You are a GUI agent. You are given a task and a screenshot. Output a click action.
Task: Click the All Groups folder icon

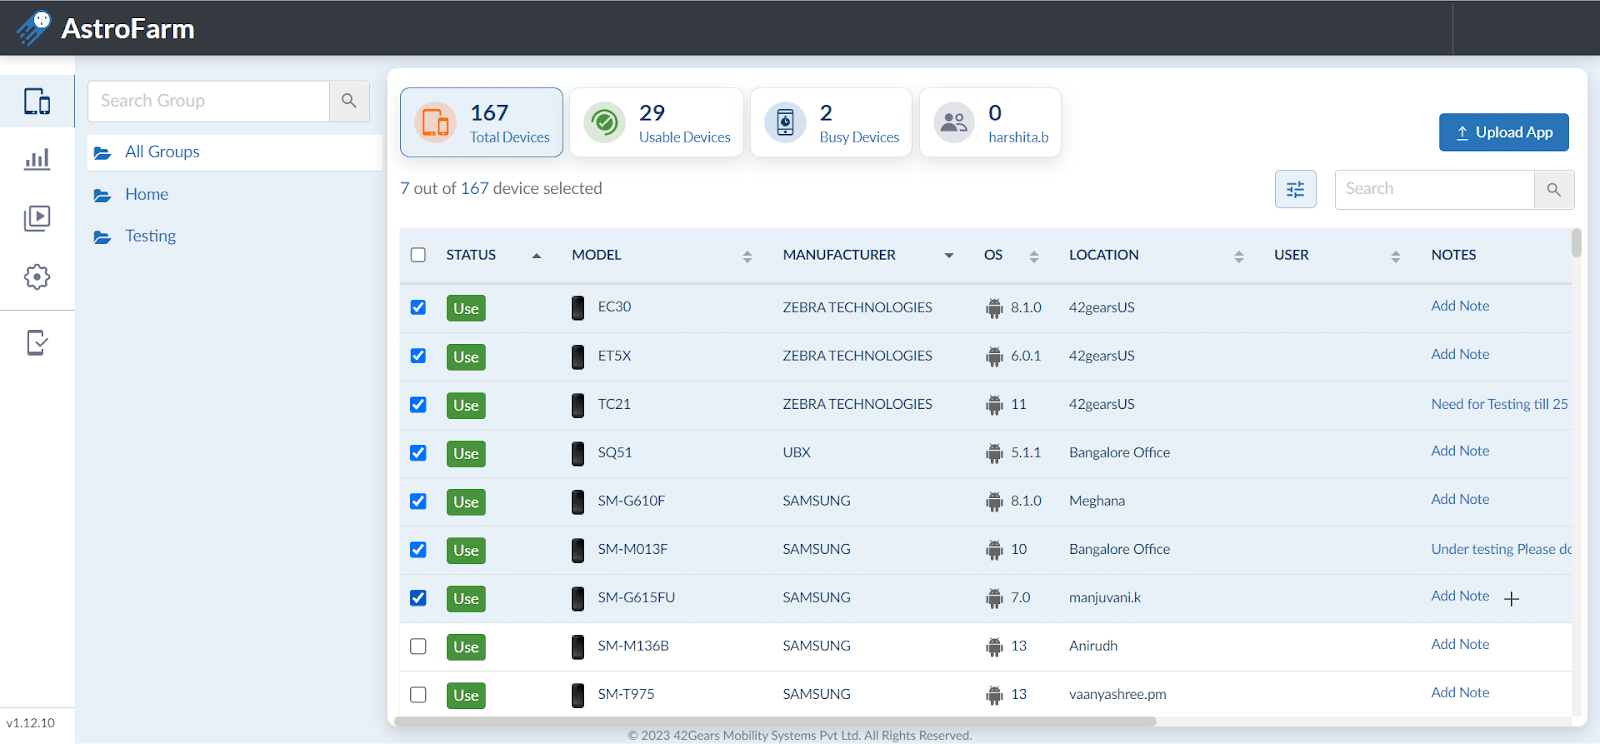coord(102,153)
